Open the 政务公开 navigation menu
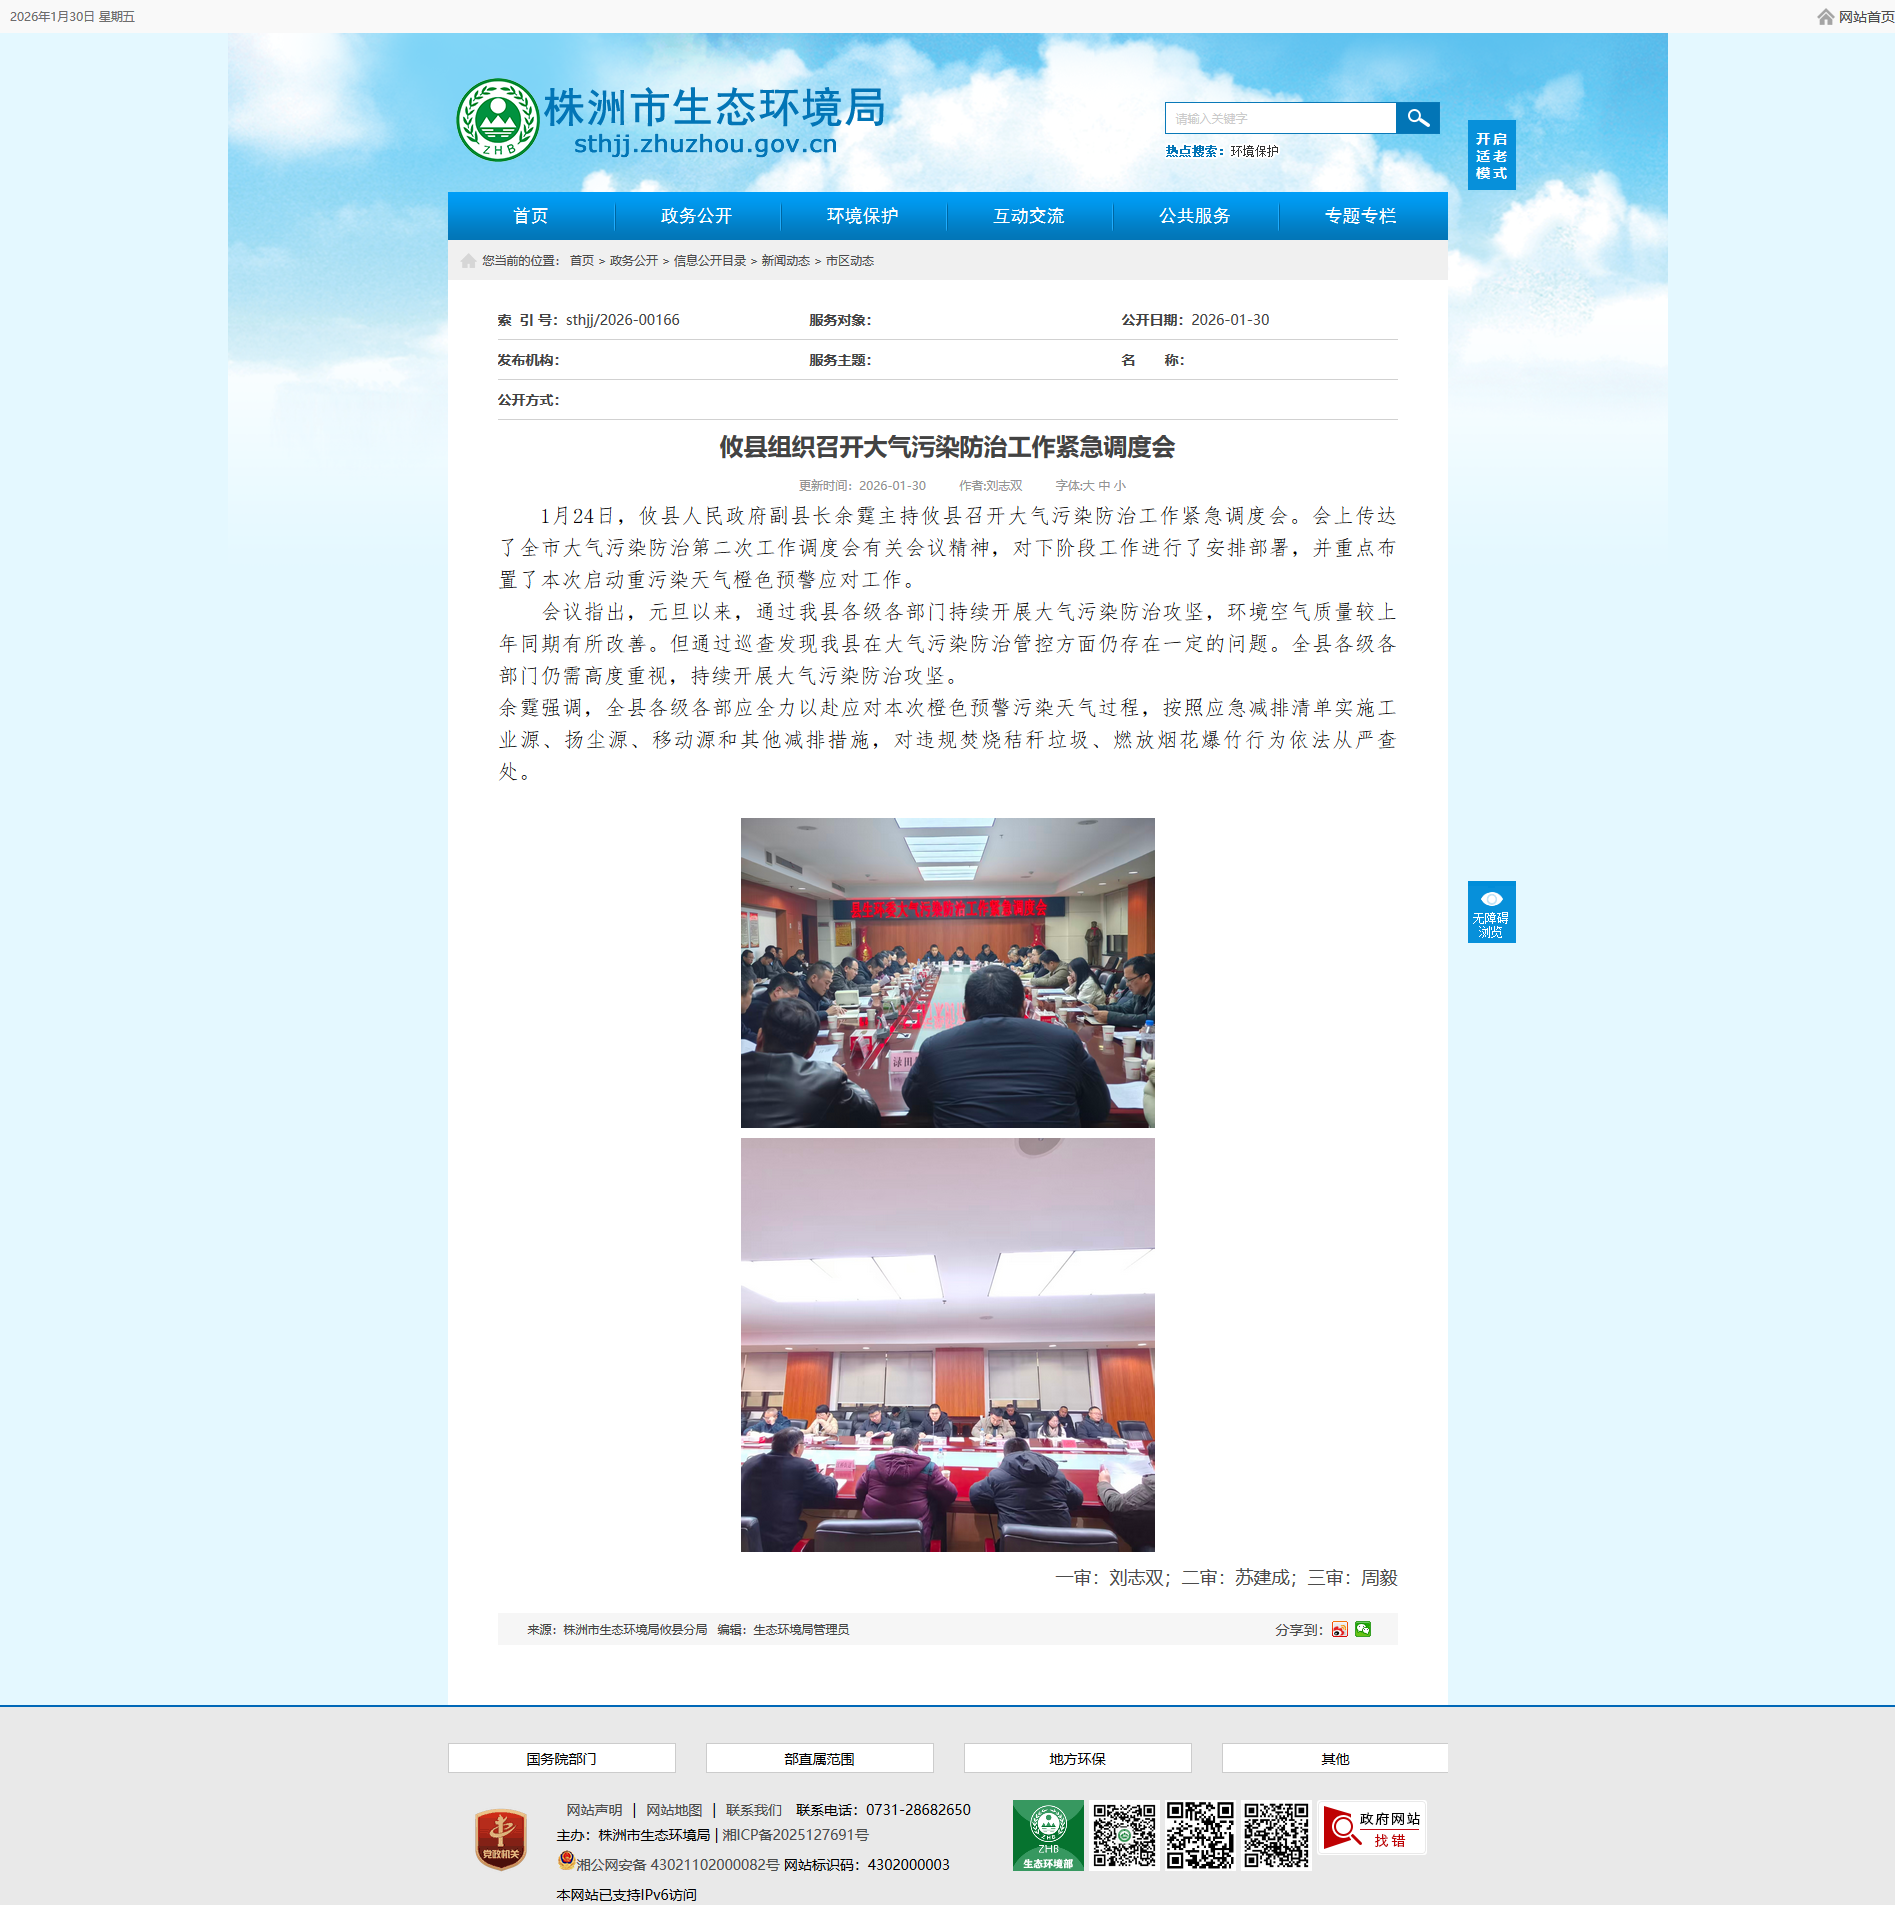The width and height of the screenshot is (1895, 1905). (696, 216)
